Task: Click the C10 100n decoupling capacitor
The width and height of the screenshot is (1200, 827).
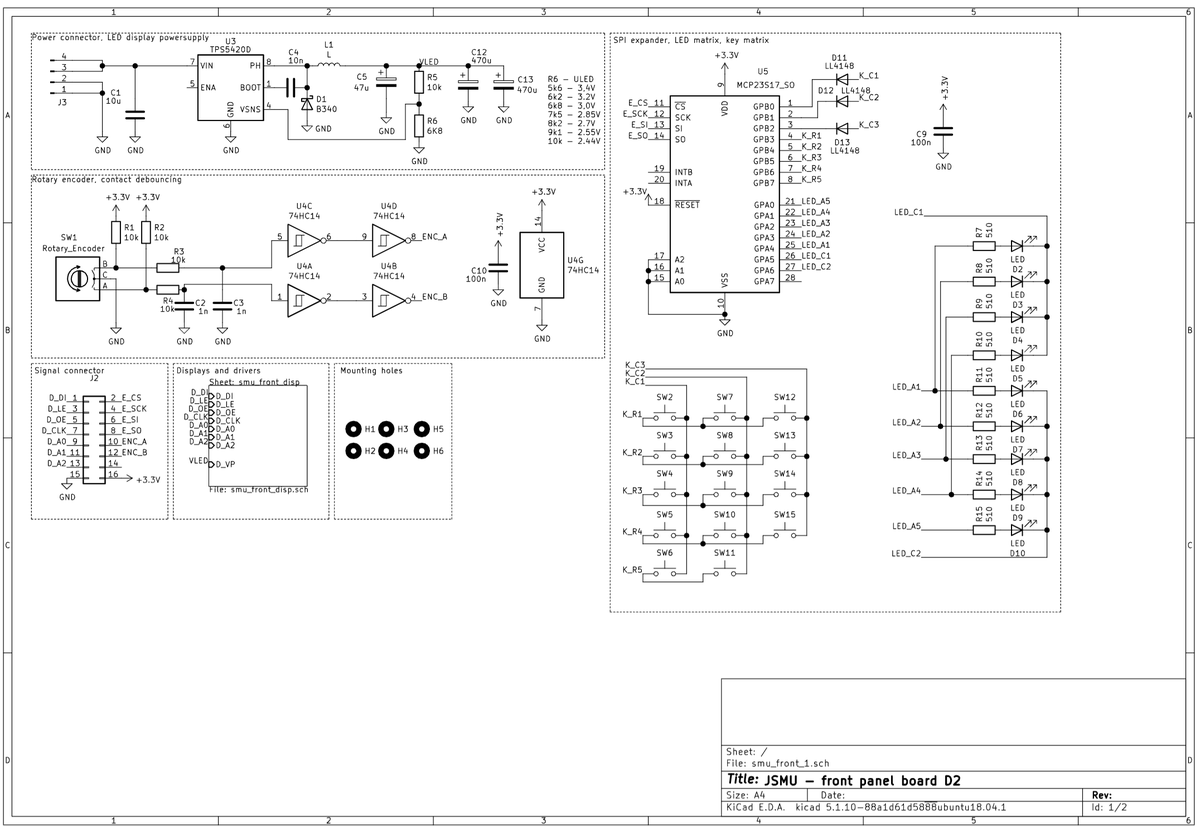Action: point(499,266)
